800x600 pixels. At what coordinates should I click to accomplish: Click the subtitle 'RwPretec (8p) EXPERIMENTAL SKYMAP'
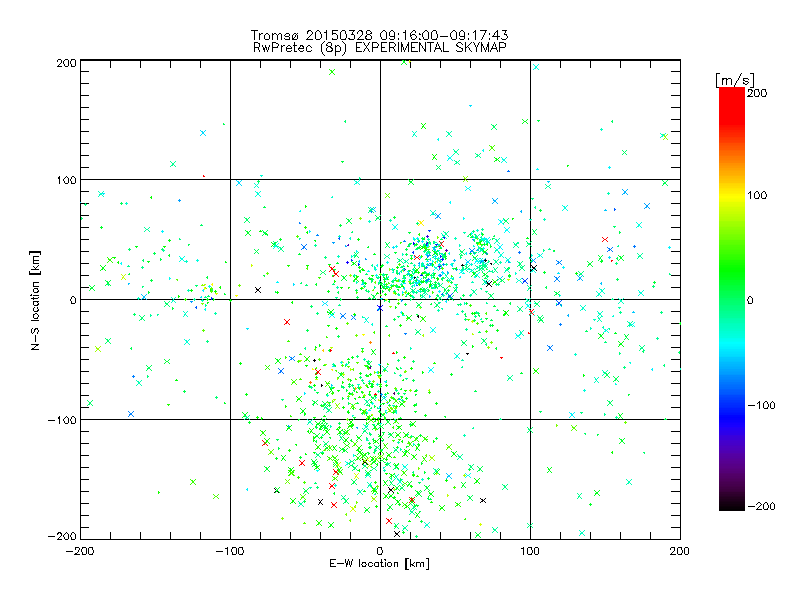380,48
